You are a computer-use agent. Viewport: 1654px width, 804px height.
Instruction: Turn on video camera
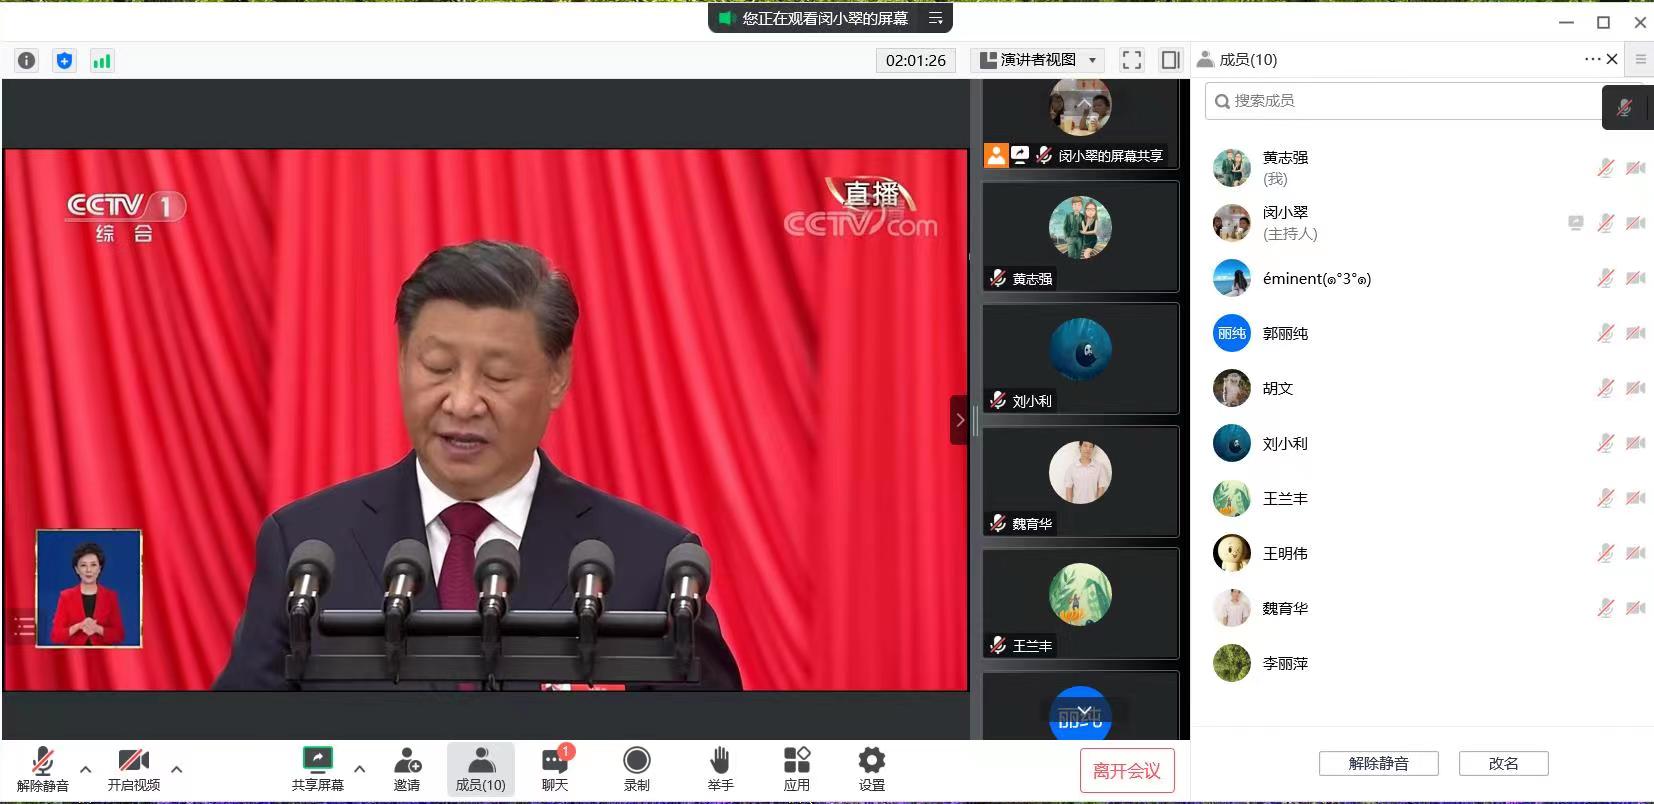(x=133, y=769)
